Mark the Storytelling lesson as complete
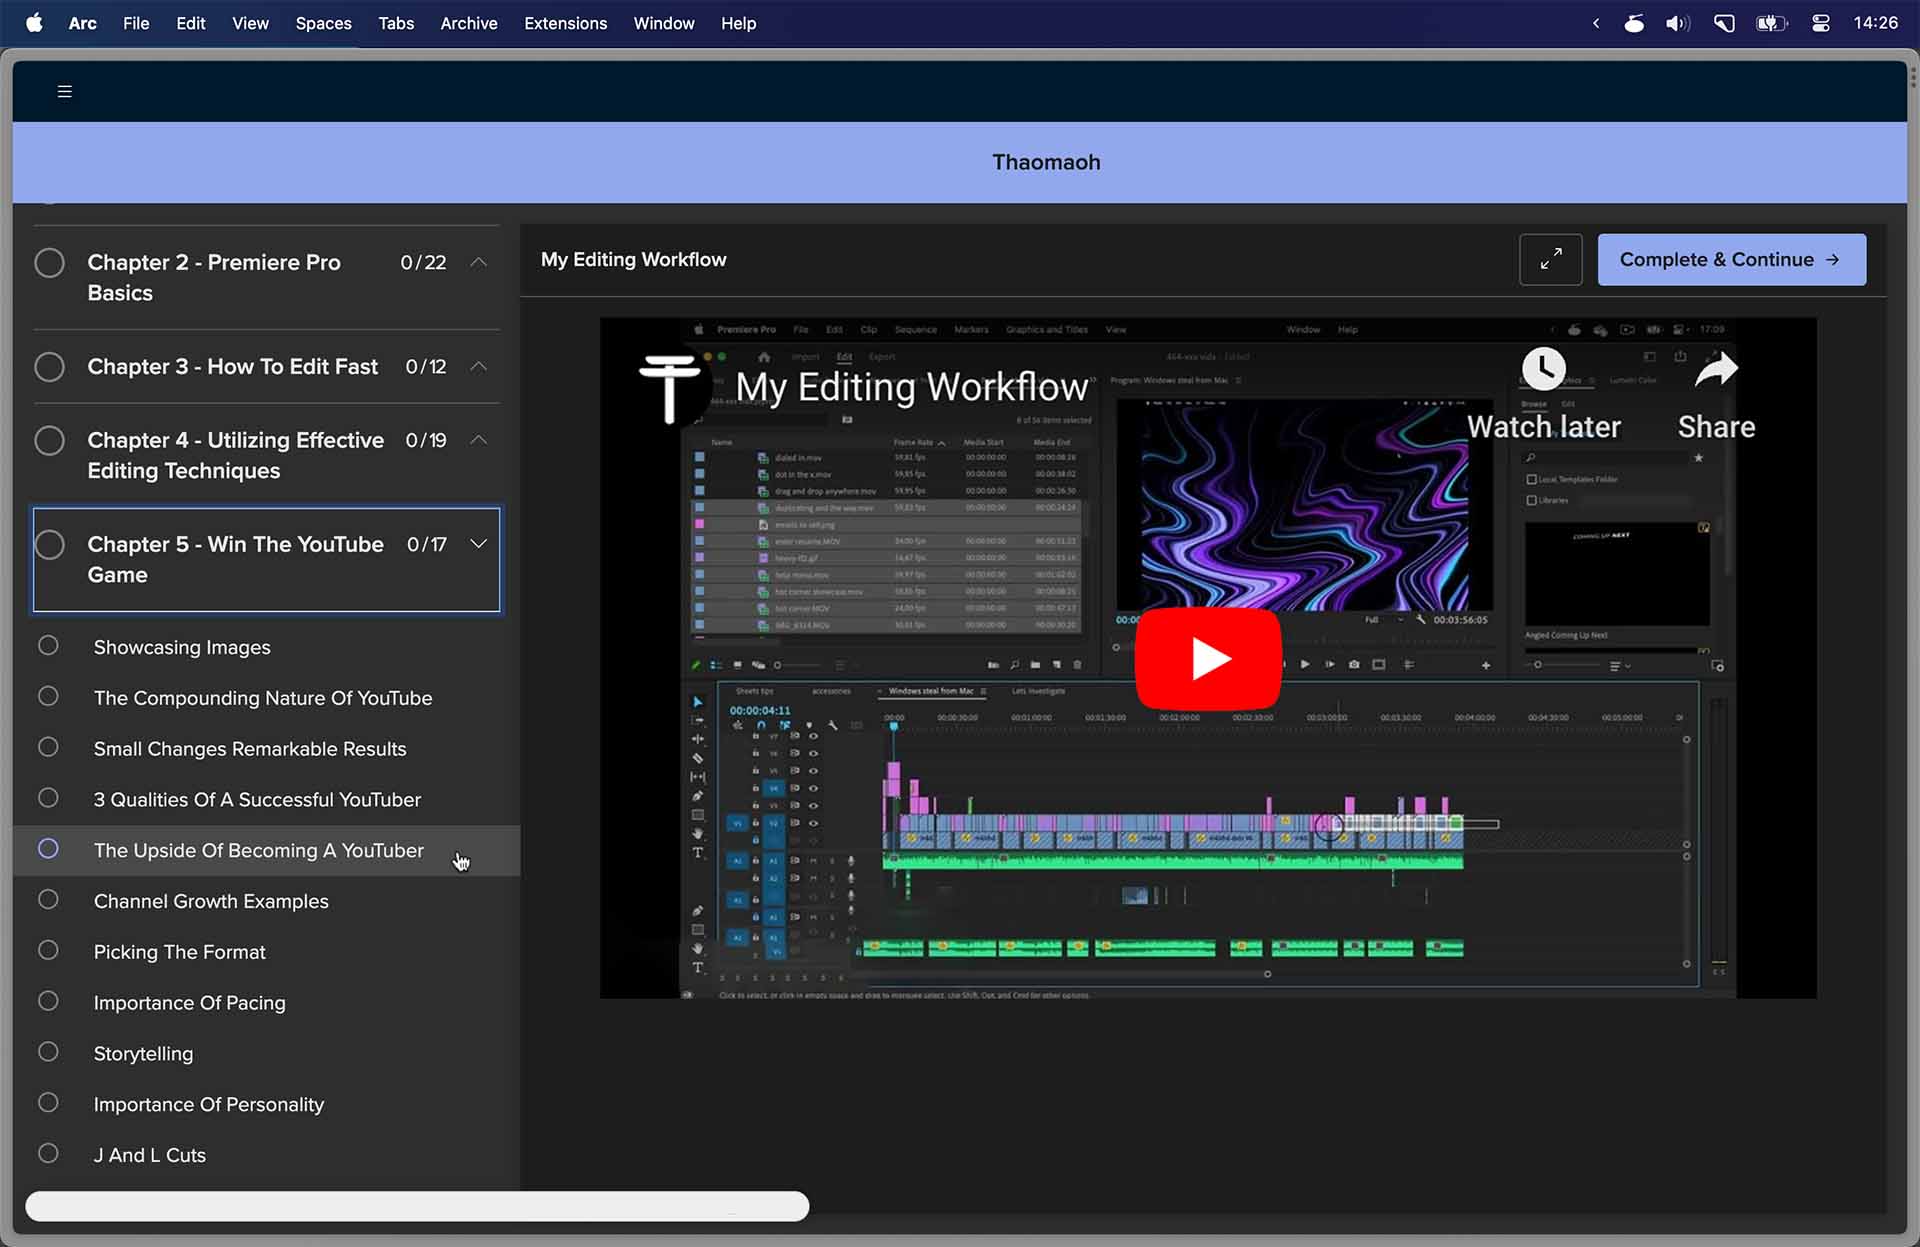Viewport: 1920px width, 1247px height. [x=49, y=1051]
